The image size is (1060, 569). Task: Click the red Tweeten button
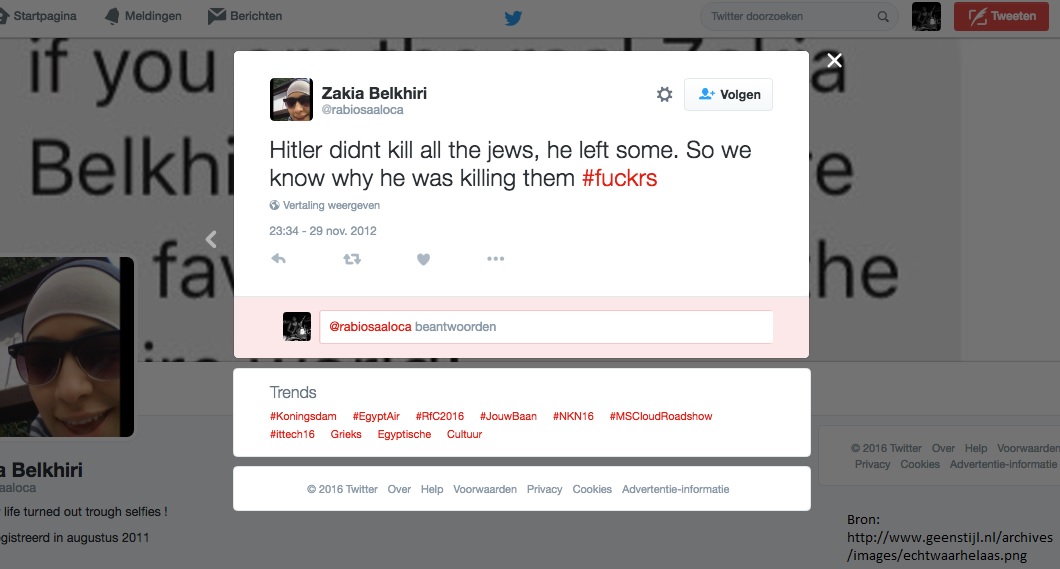(1001, 17)
